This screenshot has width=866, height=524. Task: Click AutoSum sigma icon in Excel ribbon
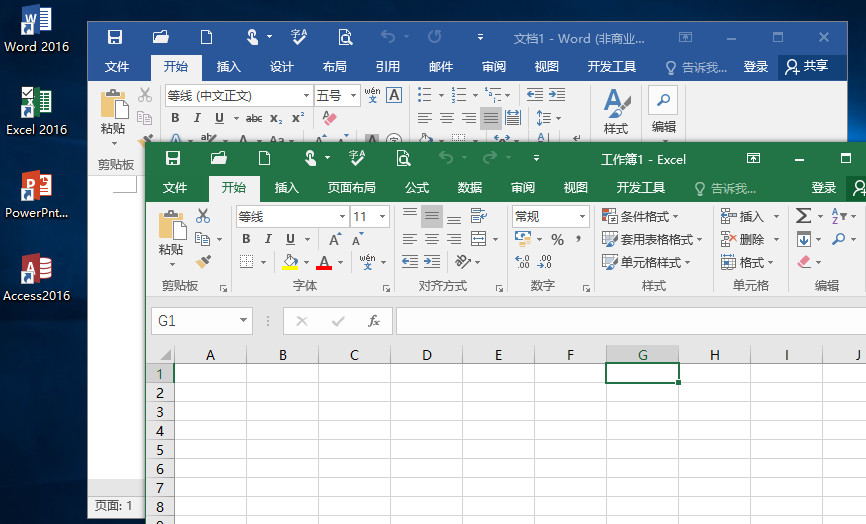coord(803,216)
